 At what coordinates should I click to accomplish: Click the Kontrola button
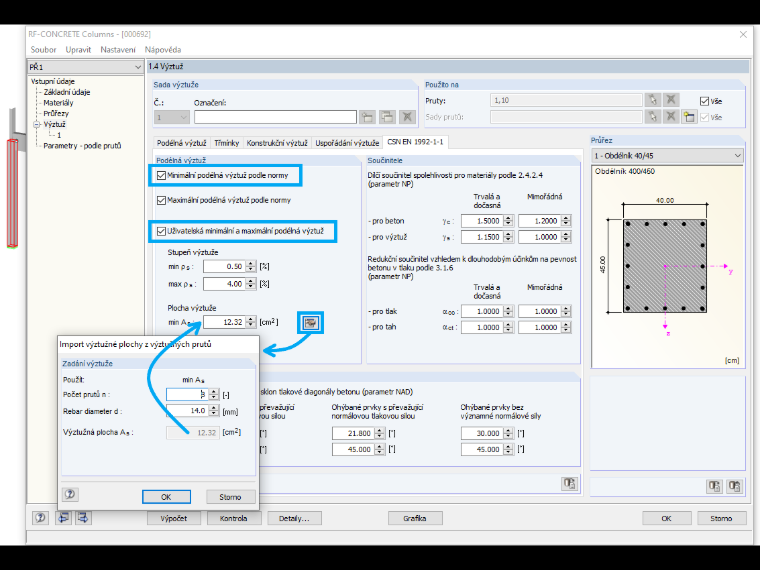(234, 518)
